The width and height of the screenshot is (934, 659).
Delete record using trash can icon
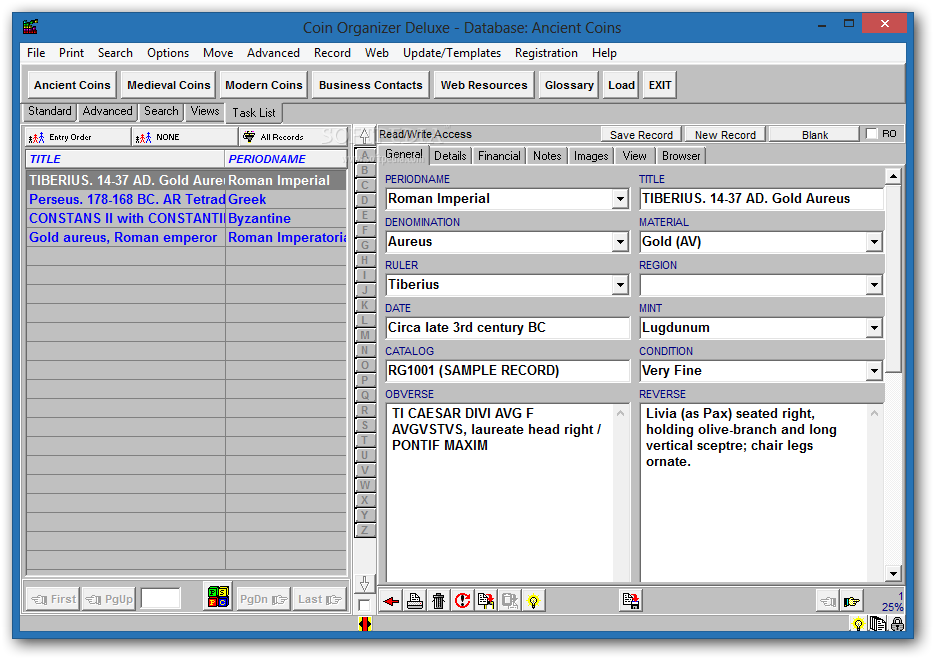pyautogui.click(x=438, y=601)
